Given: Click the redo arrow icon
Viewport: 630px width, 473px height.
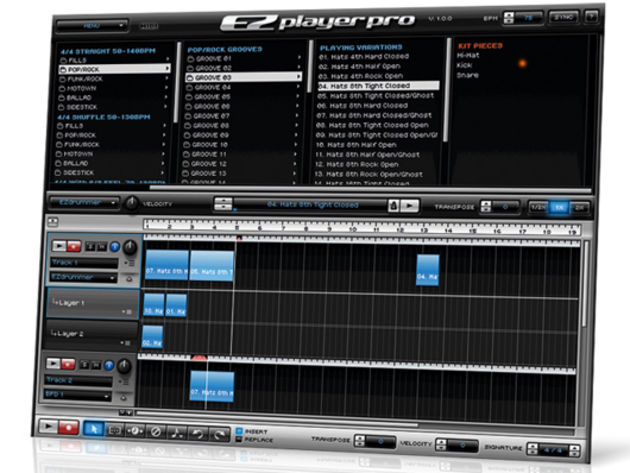Looking at the screenshot, I should click(x=219, y=434).
